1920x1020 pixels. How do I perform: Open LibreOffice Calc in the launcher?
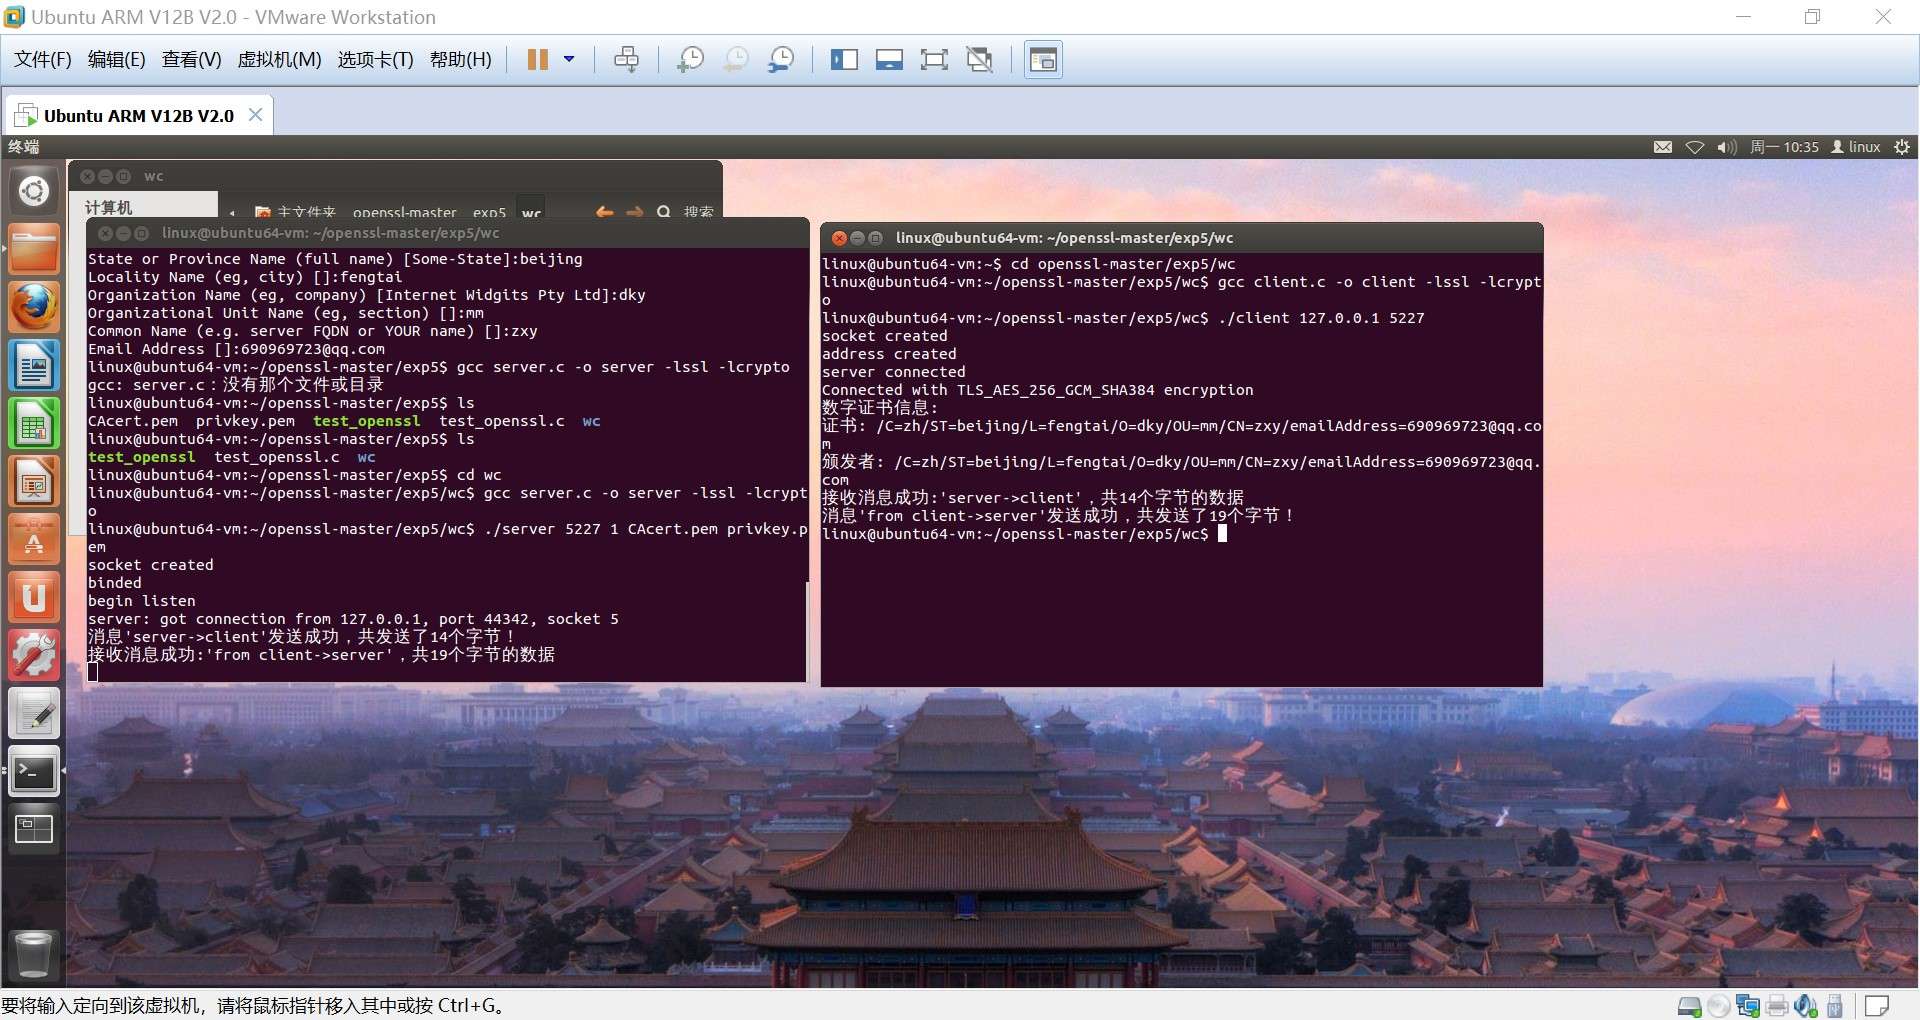34,423
